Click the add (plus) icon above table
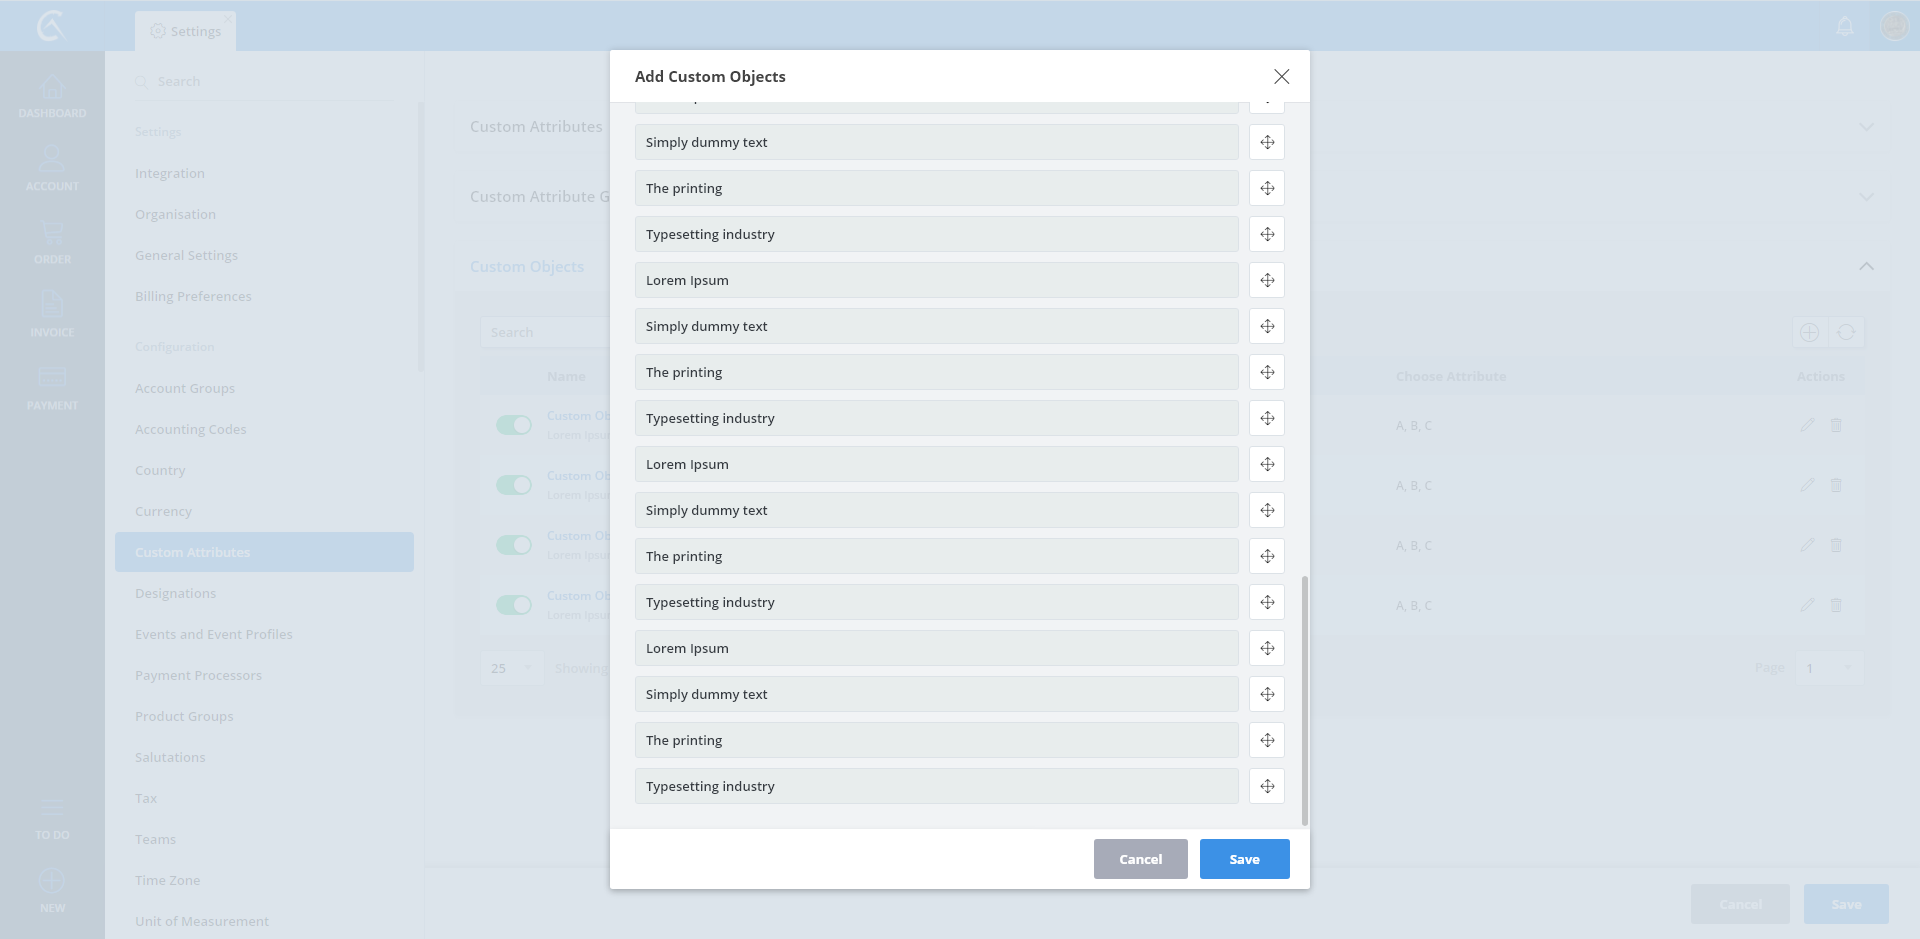This screenshot has height=939, width=1920. [x=1809, y=333]
